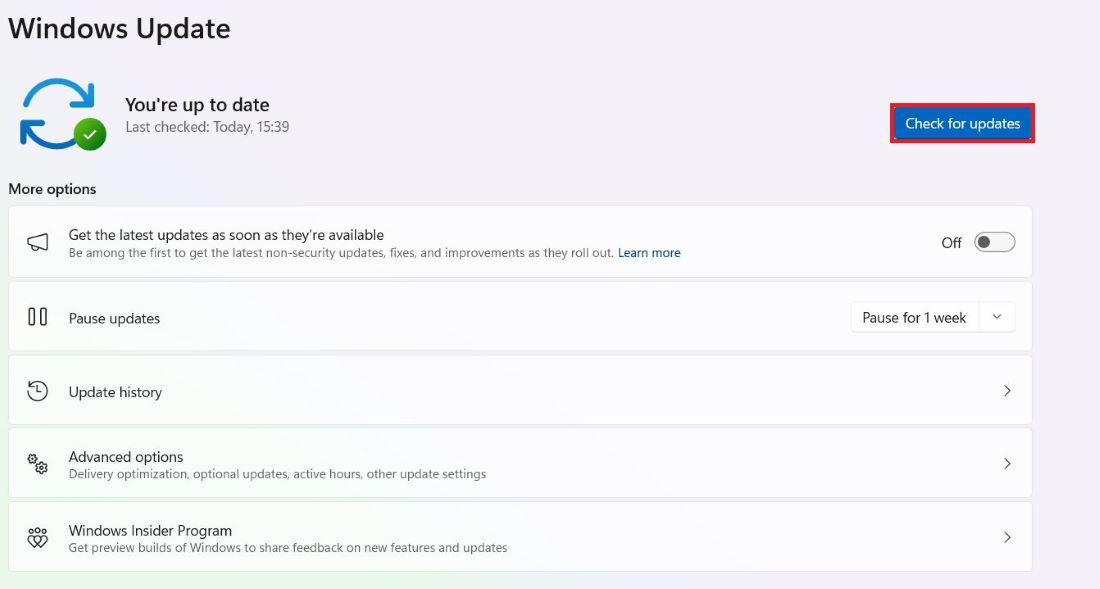Click the Advanced options gears icon
Viewport: 1100px width, 589px height.
coord(38,464)
